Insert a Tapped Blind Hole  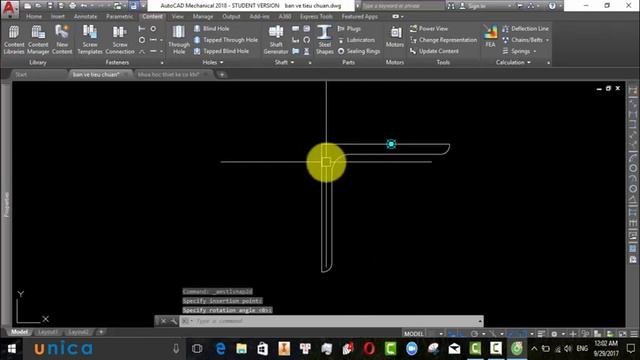click(x=221, y=51)
